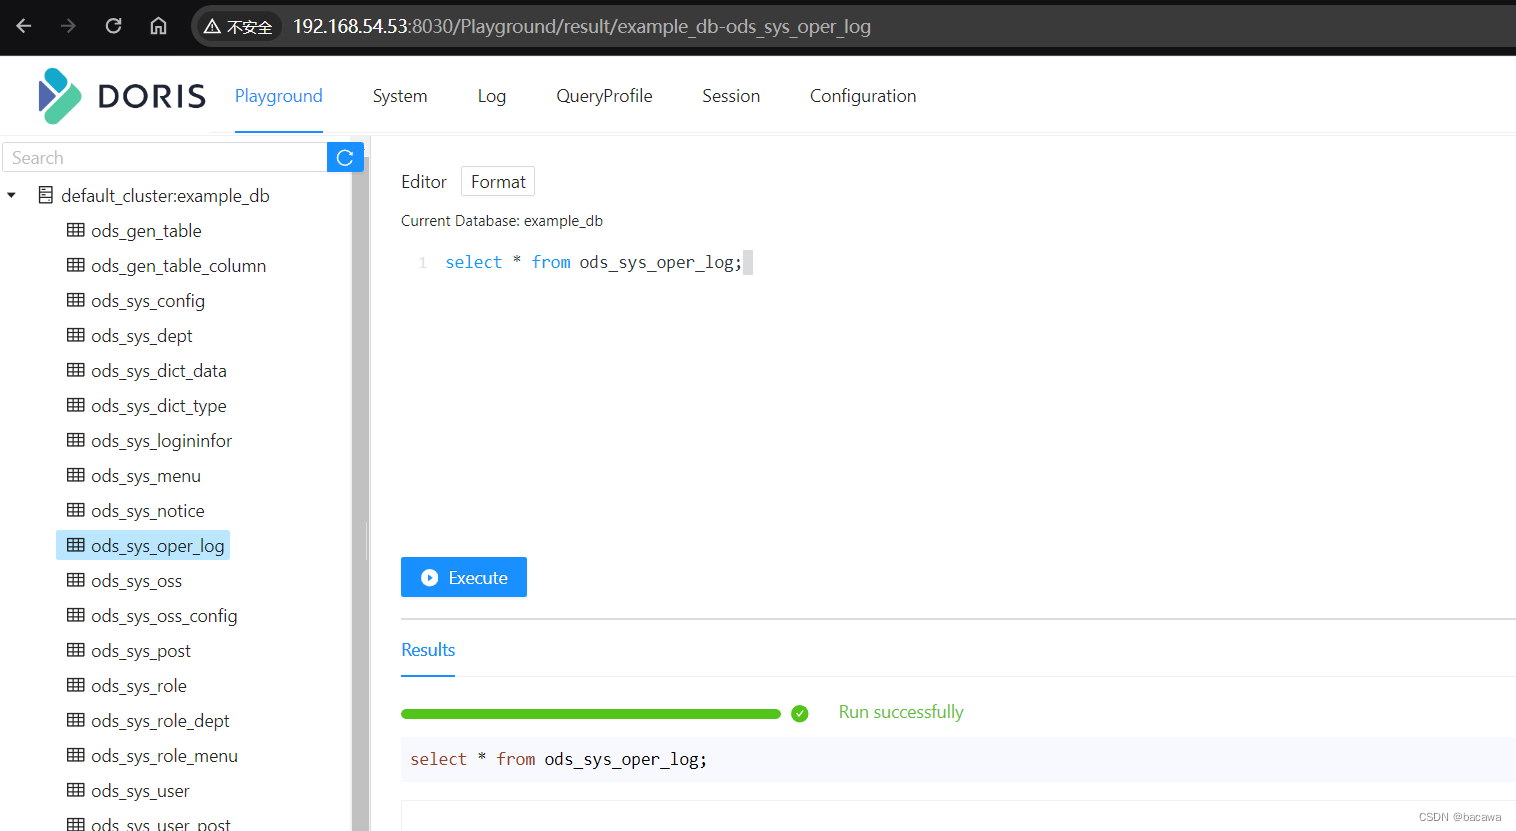Click table icon beside ods_sys_oss
The image size is (1516, 831).
point(76,580)
